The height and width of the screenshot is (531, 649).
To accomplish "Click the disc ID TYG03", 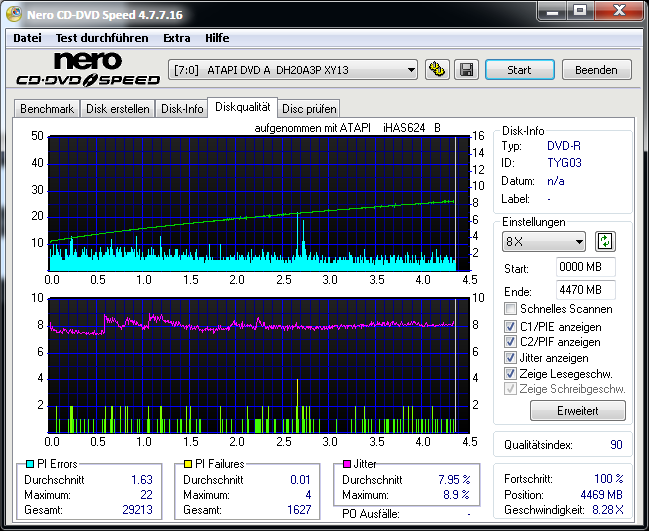I will point(564,163).
